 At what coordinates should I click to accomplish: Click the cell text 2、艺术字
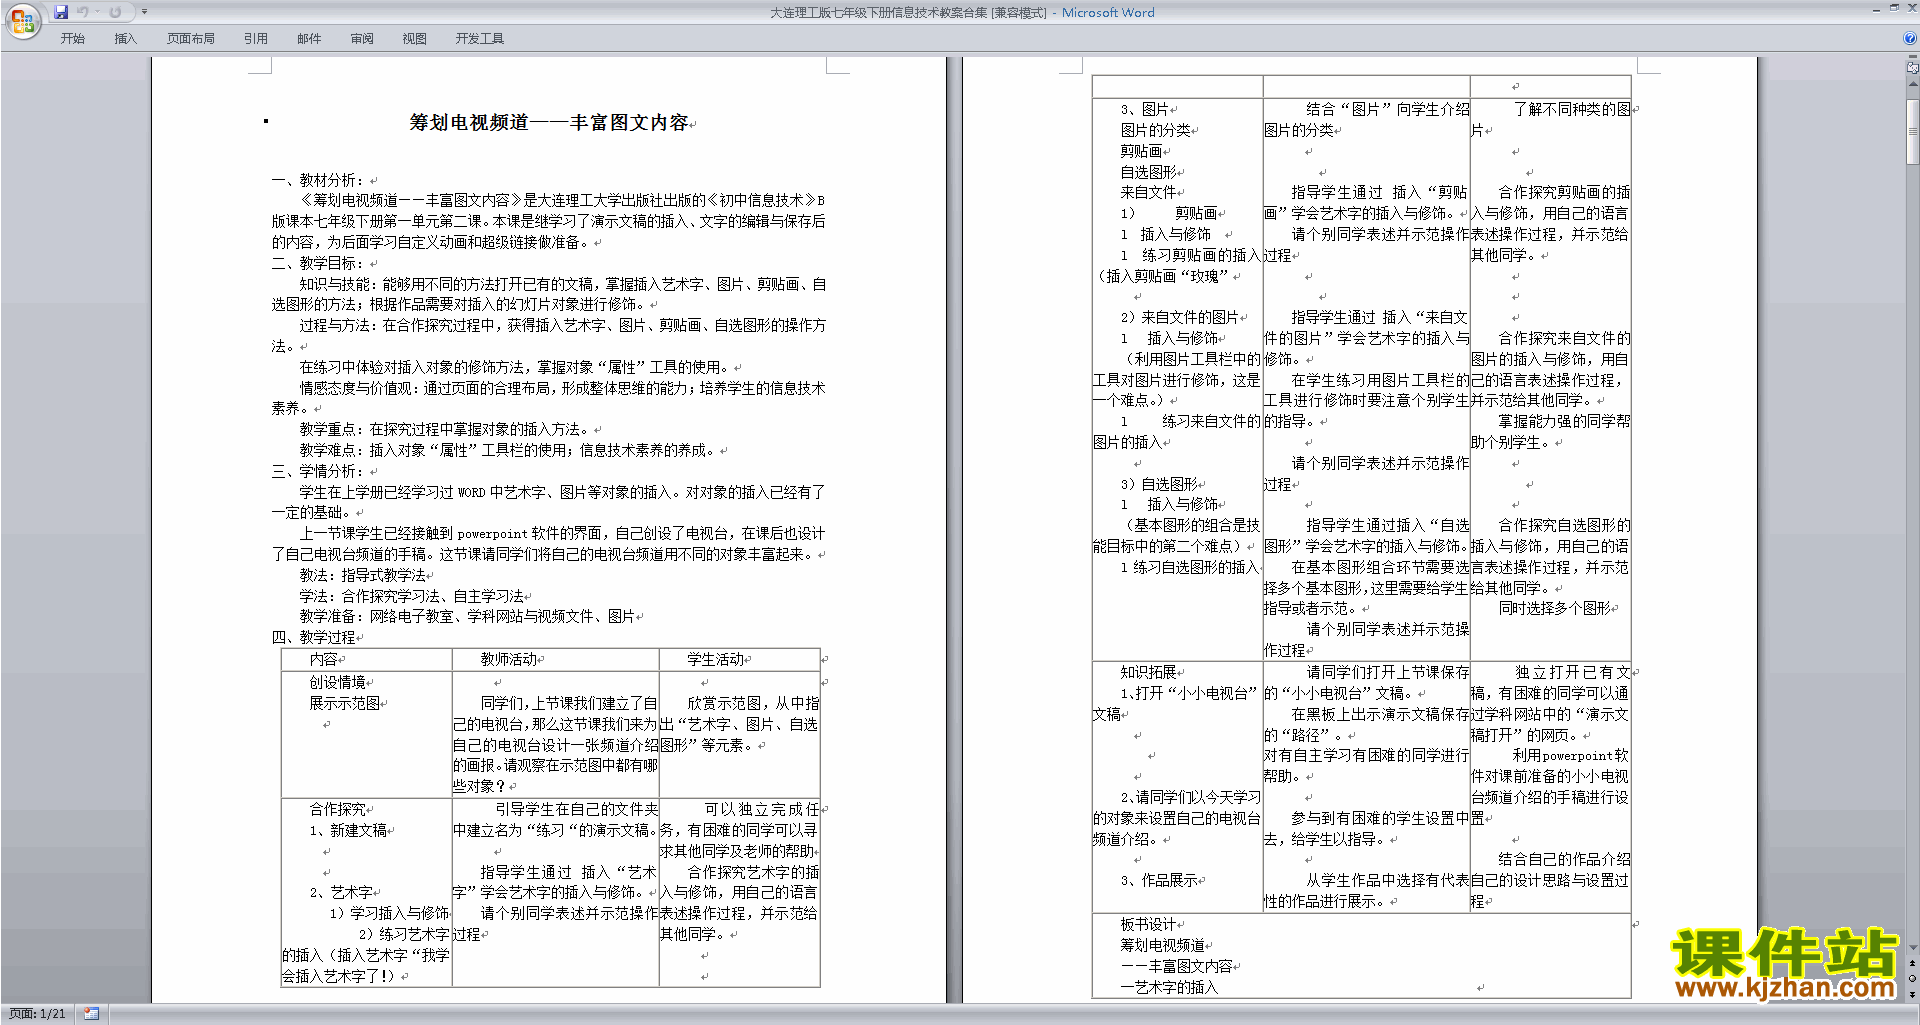(341, 892)
